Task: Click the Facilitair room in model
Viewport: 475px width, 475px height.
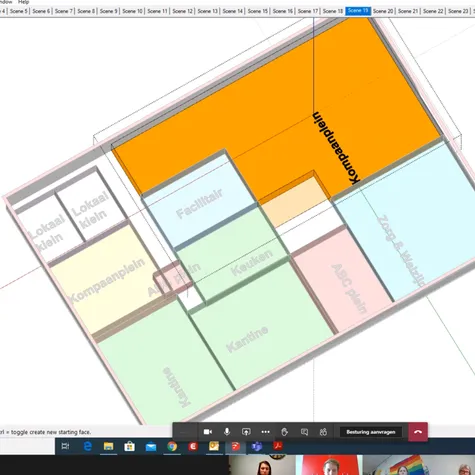Action: click(x=199, y=204)
